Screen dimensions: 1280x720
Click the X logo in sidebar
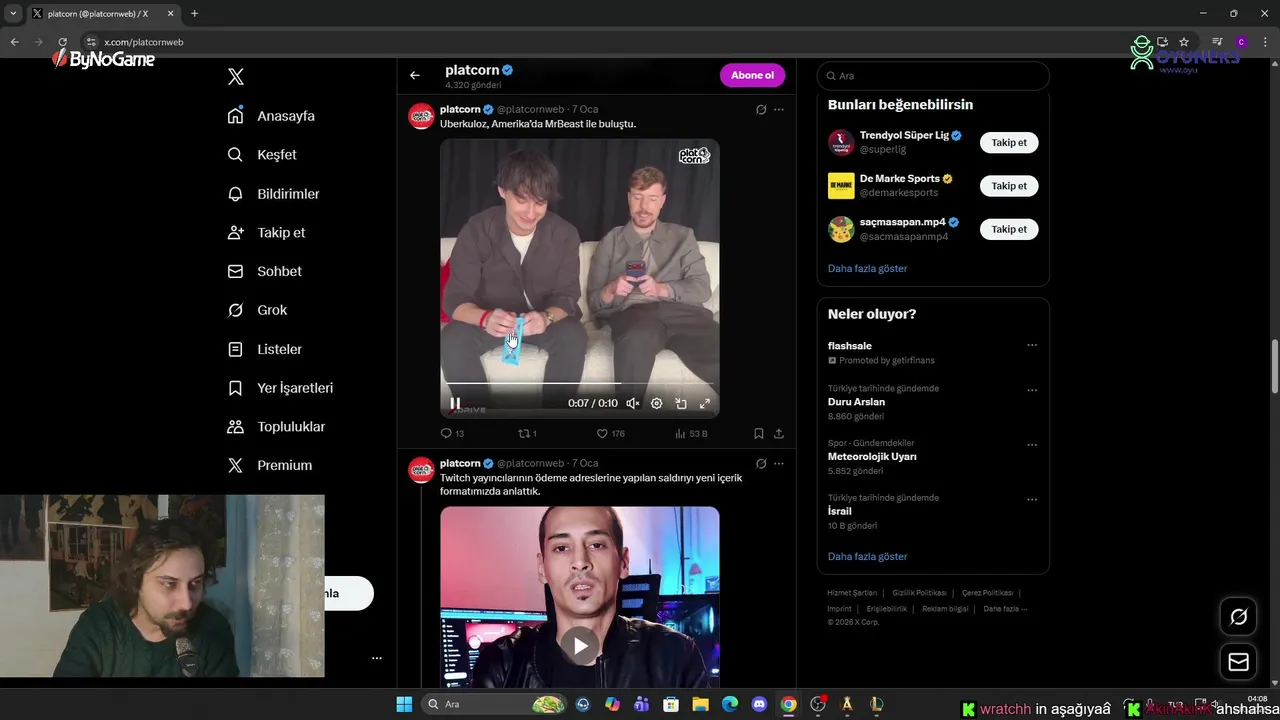click(236, 77)
